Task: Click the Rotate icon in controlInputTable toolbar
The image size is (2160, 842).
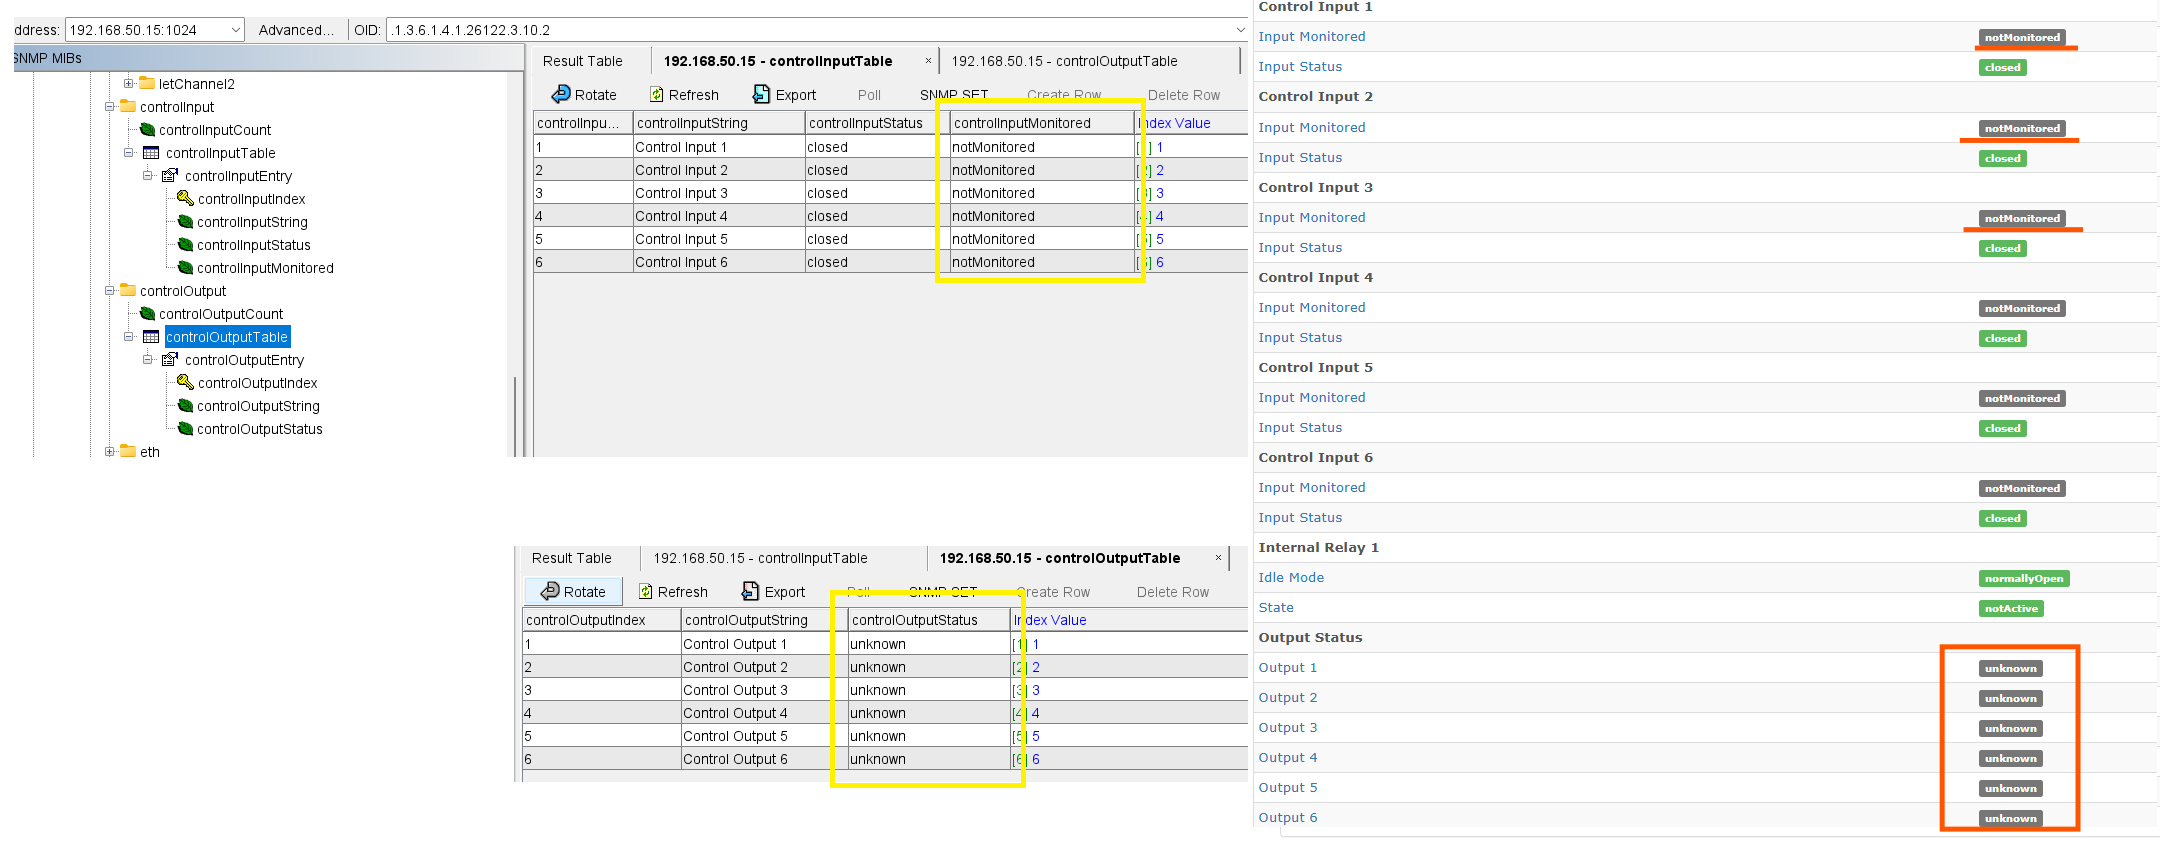Action: pyautogui.click(x=561, y=94)
